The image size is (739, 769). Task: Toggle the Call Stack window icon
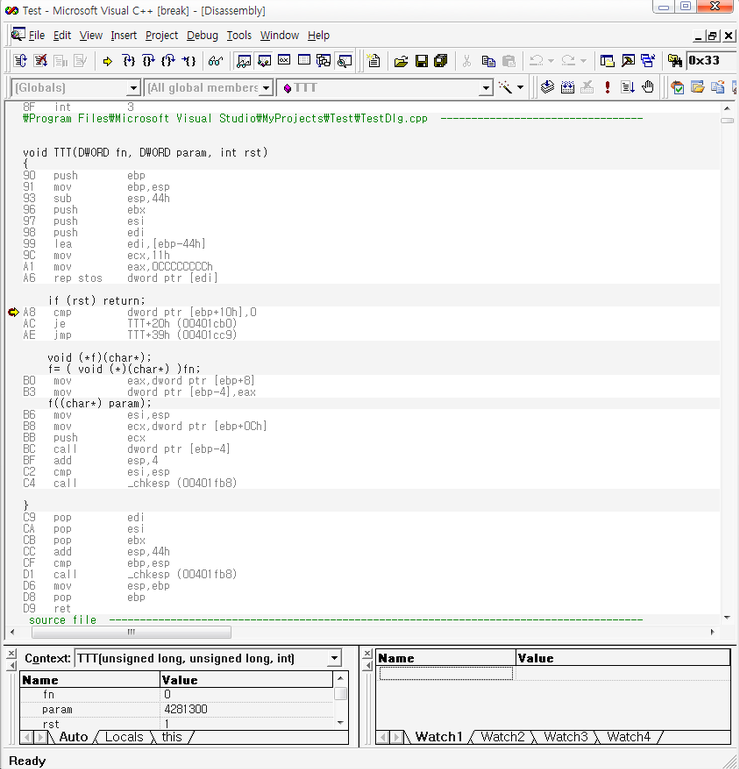tap(324, 61)
